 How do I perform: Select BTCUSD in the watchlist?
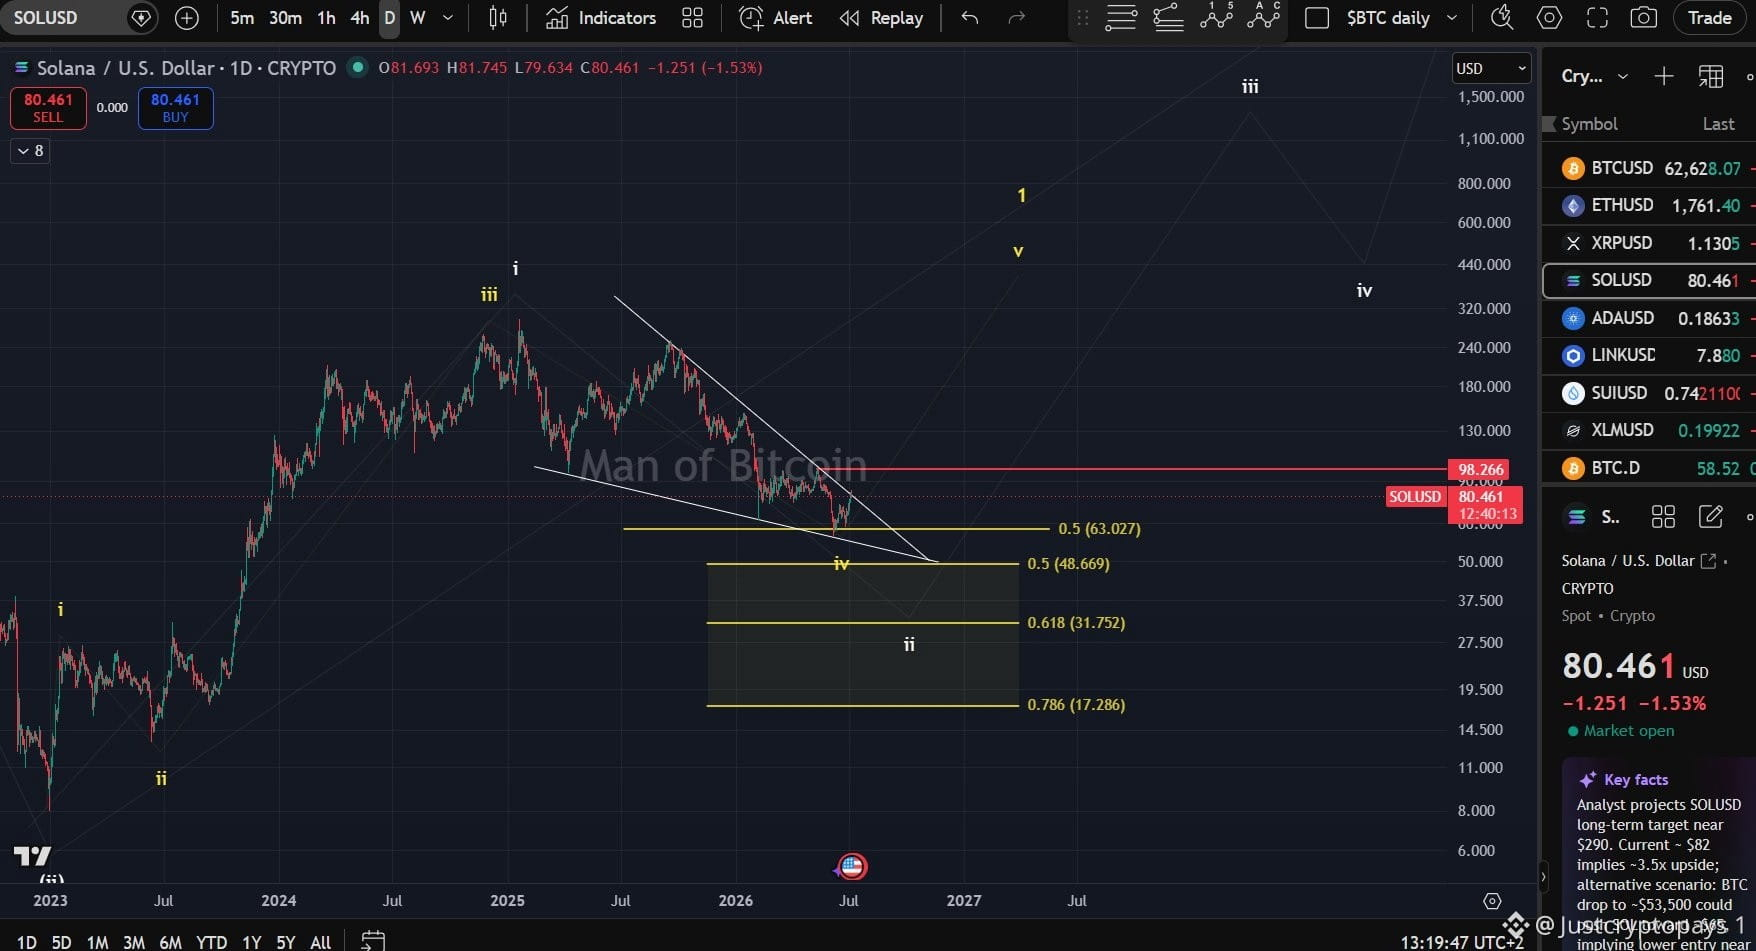pyautogui.click(x=1650, y=168)
